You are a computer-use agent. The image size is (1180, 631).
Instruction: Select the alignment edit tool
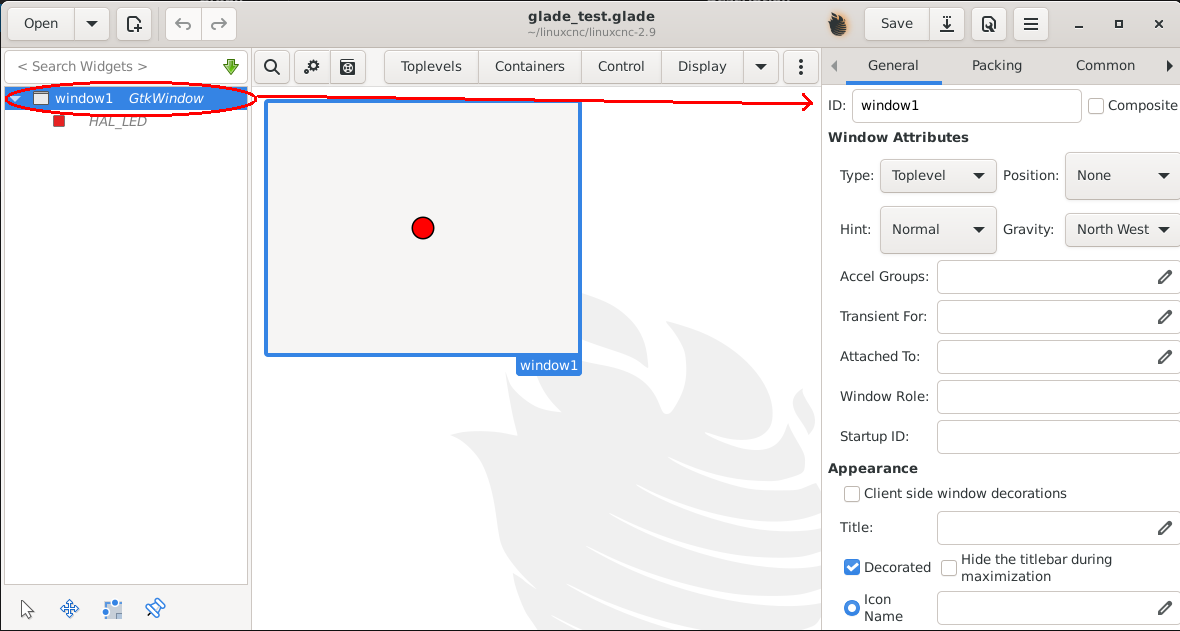(x=156, y=608)
